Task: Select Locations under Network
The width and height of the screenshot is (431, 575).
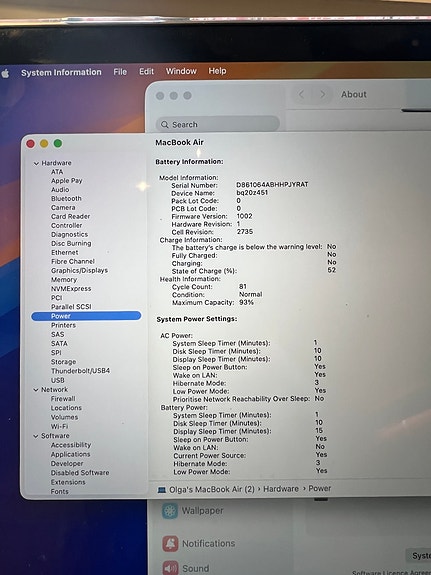Action: click(66, 408)
